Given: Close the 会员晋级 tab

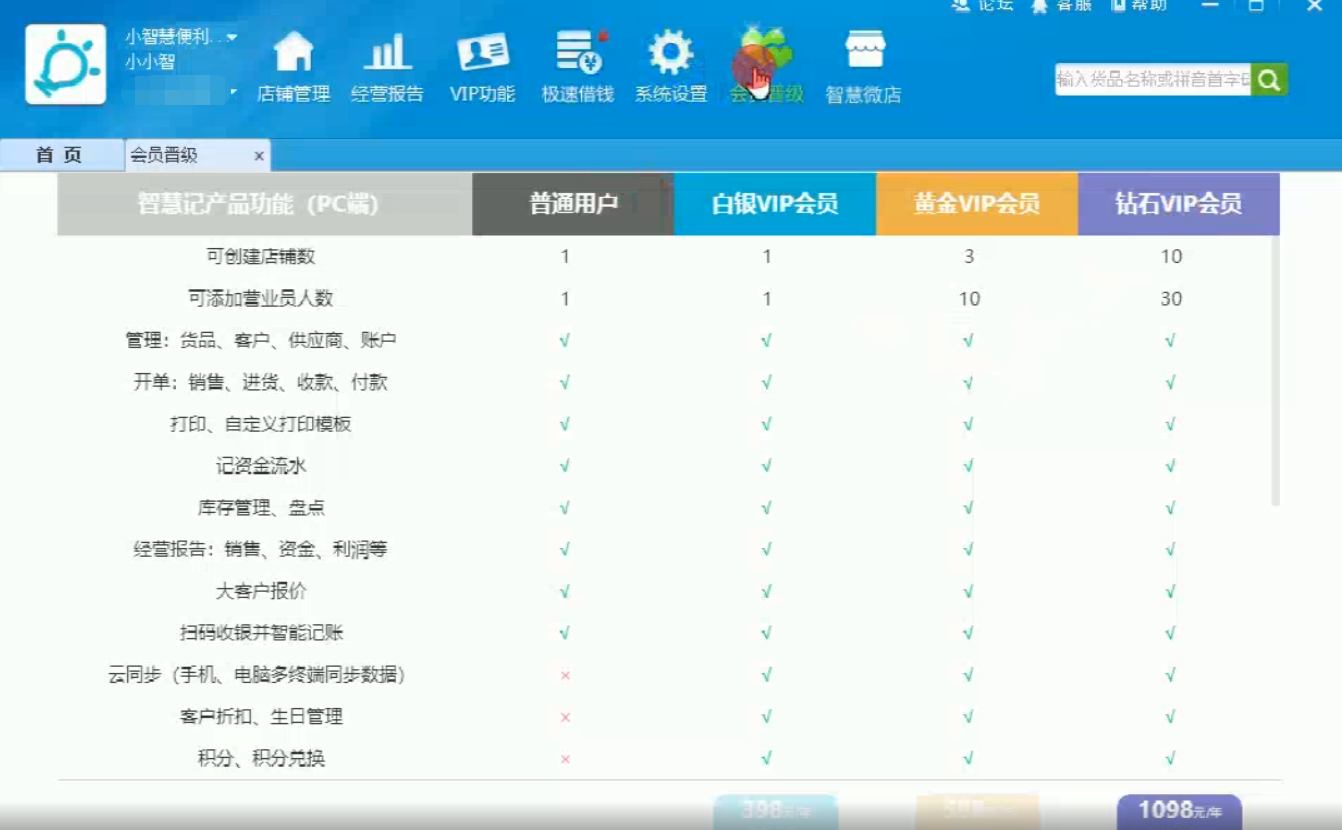Looking at the screenshot, I should click(258, 156).
